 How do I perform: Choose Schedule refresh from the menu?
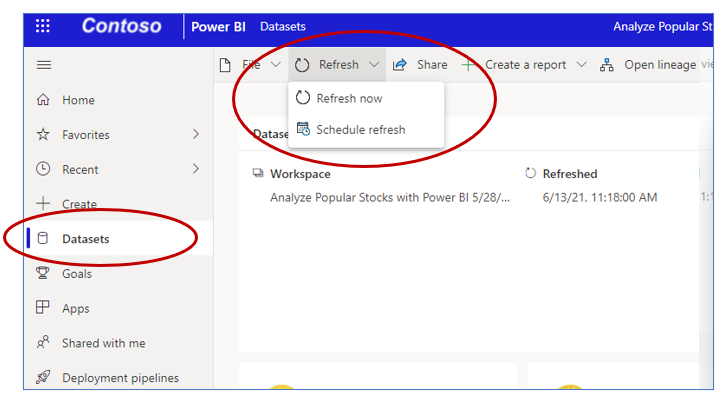point(366,129)
